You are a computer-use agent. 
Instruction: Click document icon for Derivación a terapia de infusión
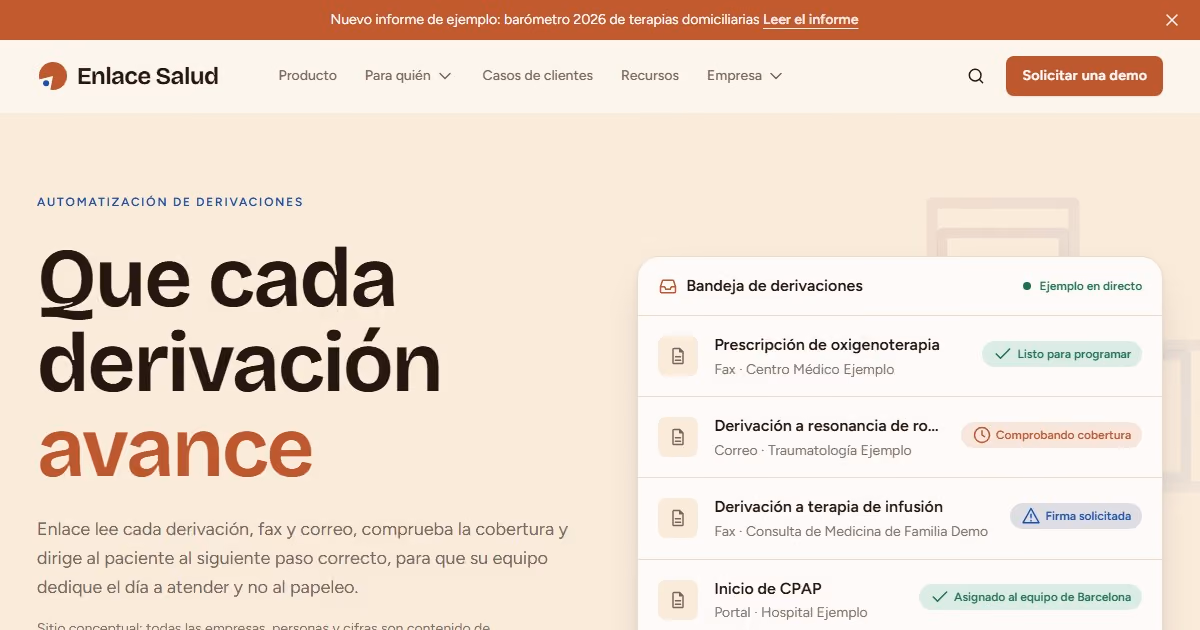(678, 518)
